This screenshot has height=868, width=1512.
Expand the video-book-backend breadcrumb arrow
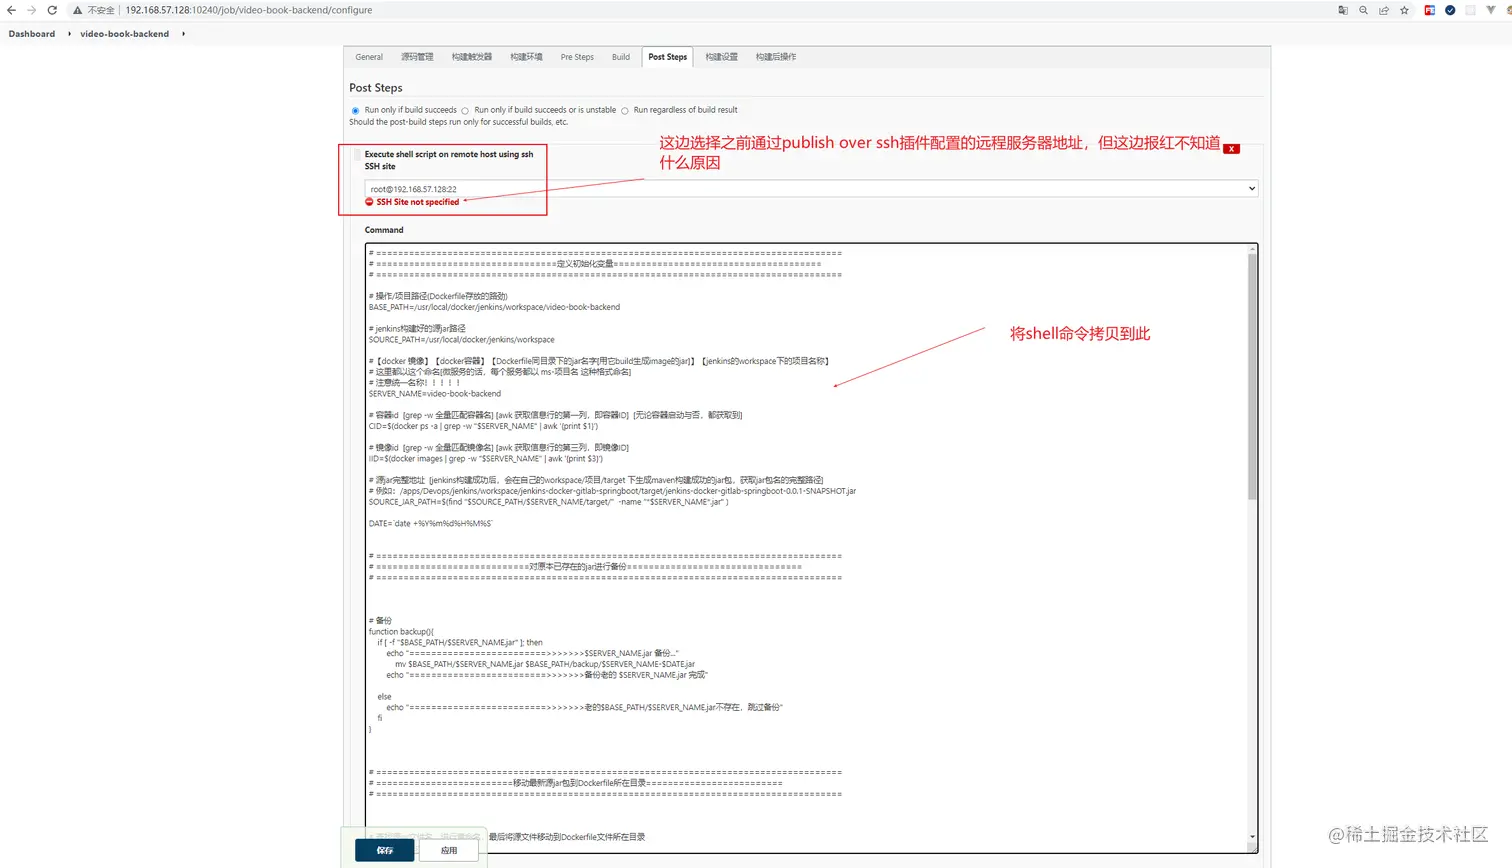[183, 34]
